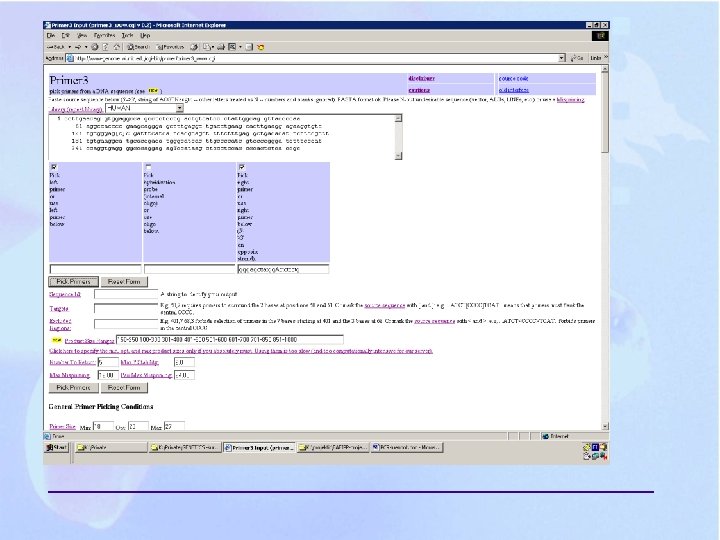The height and width of the screenshot is (540, 720).
Task: Open the Search pane from toolbar
Action: coord(138,47)
